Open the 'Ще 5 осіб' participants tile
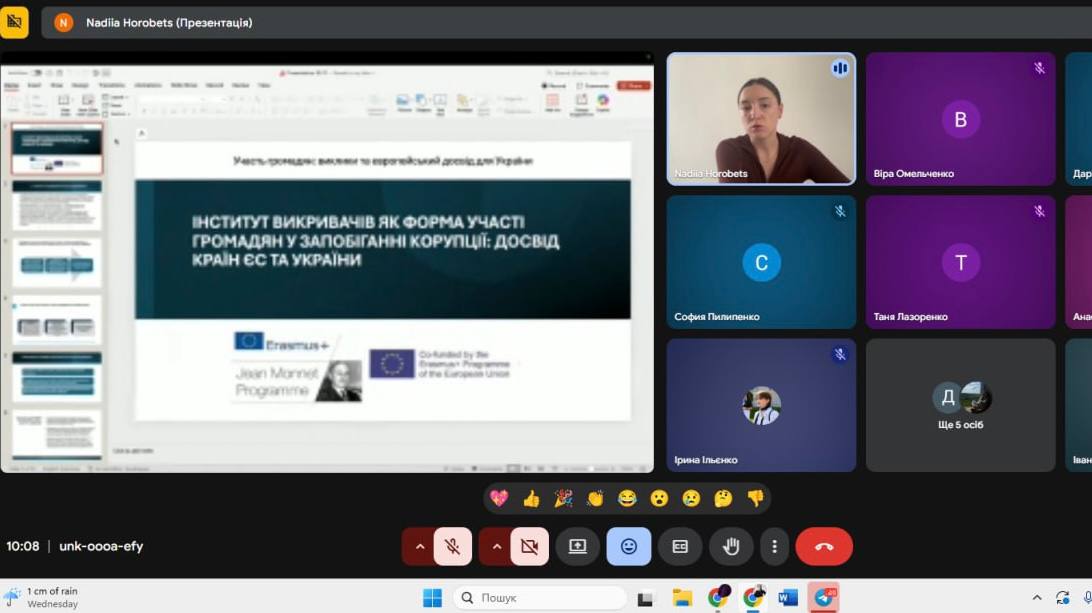Image resolution: width=1092 pixels, height=613 pixels. click(960, 405)
